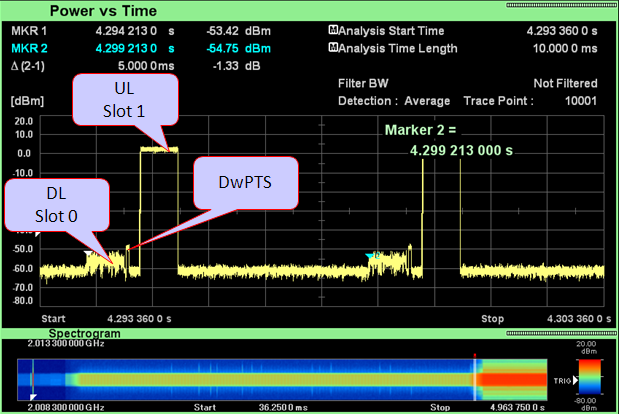Click the -80.0 level axis label

pos(23,301)
